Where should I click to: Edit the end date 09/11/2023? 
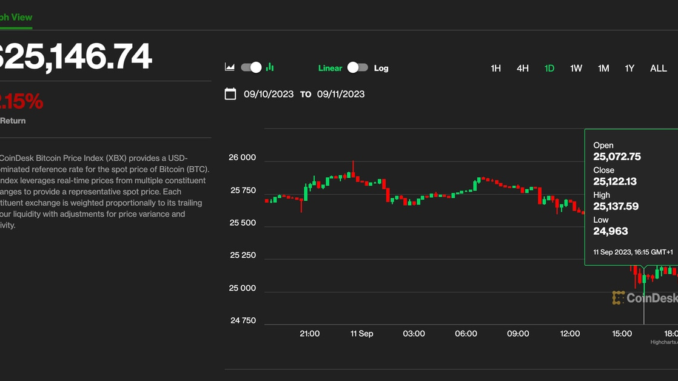point(341,94)
